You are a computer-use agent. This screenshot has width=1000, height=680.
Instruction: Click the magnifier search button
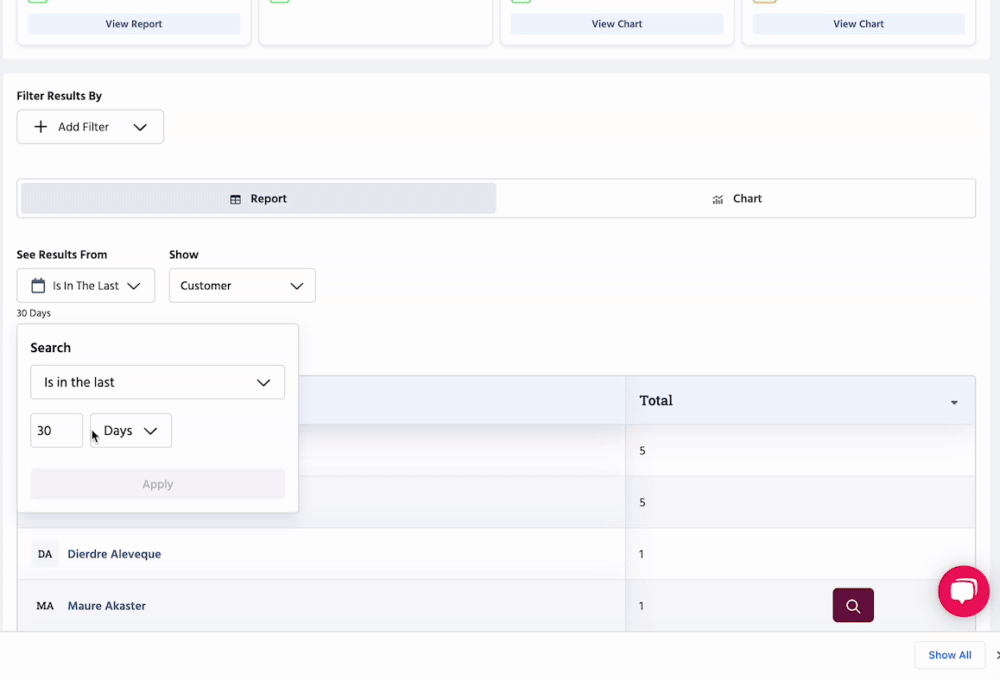(x=853, y=605)
